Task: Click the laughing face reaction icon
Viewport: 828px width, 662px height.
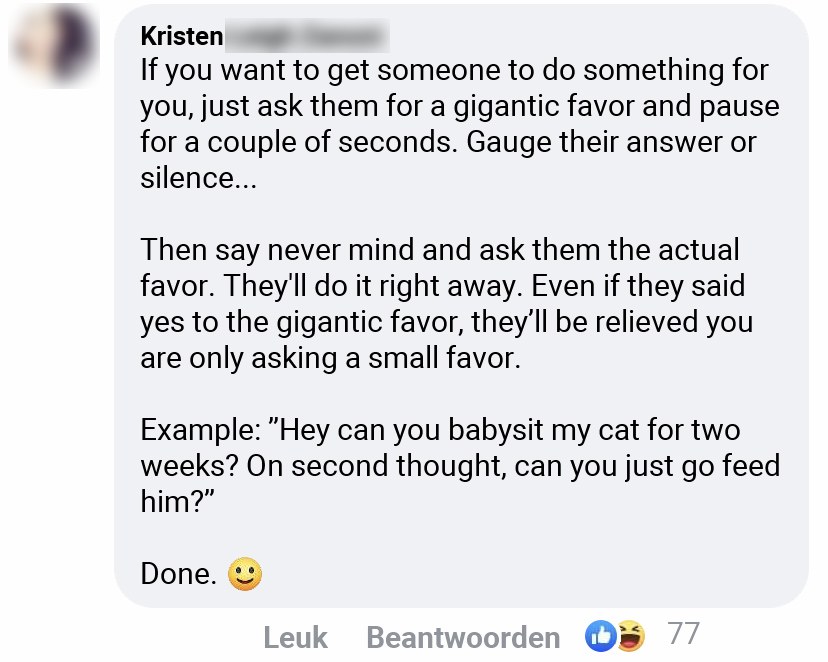Action: (x=629, y=635)
